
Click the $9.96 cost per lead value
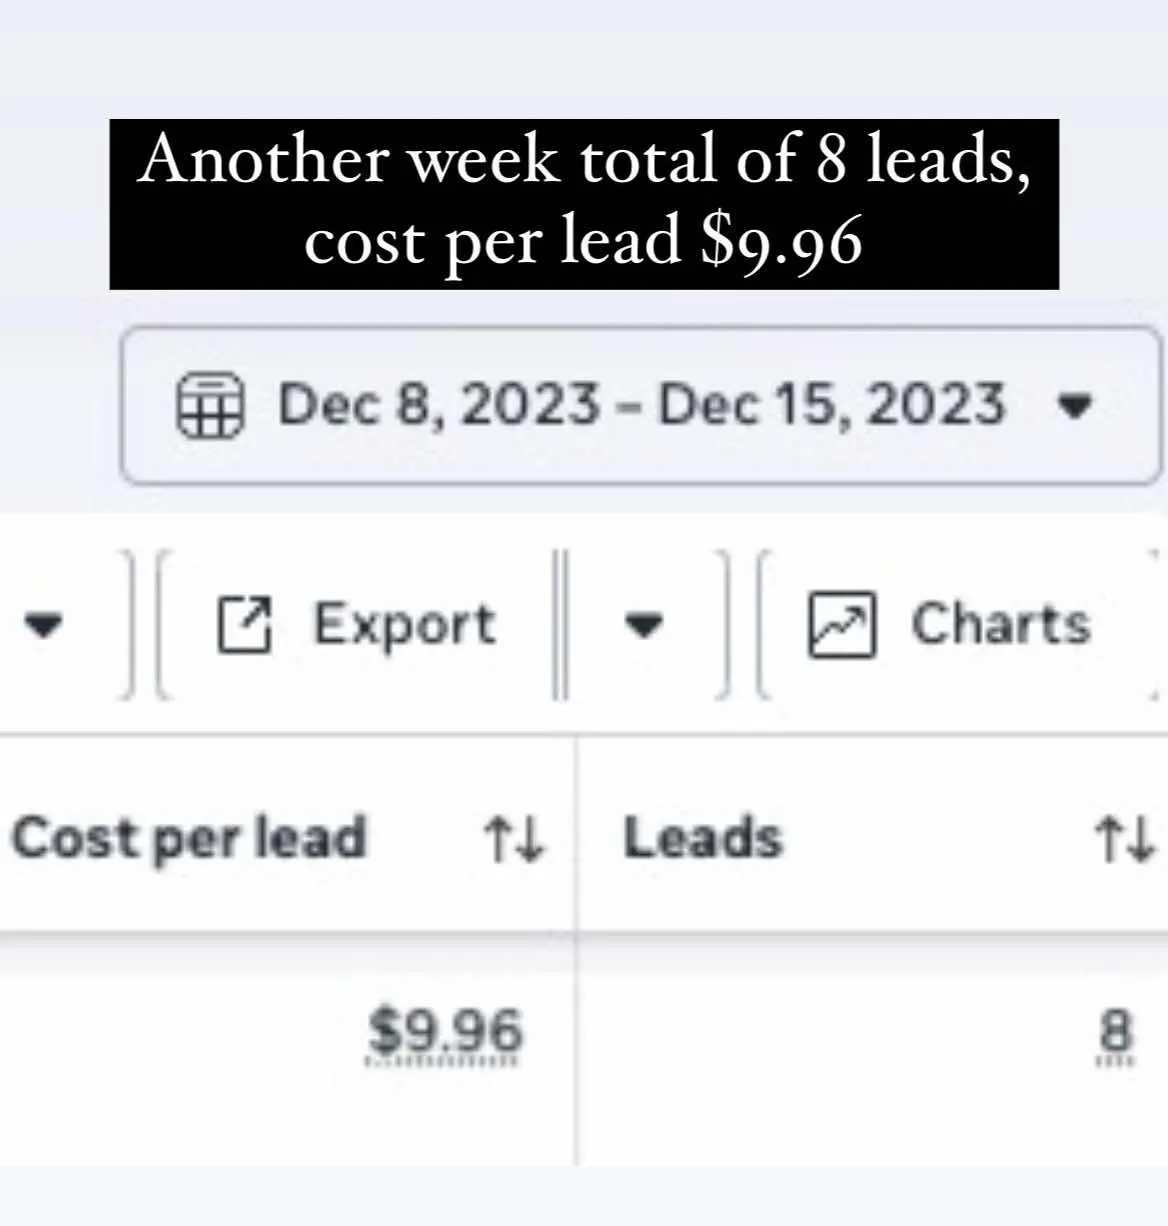[x=445, y=1033]
